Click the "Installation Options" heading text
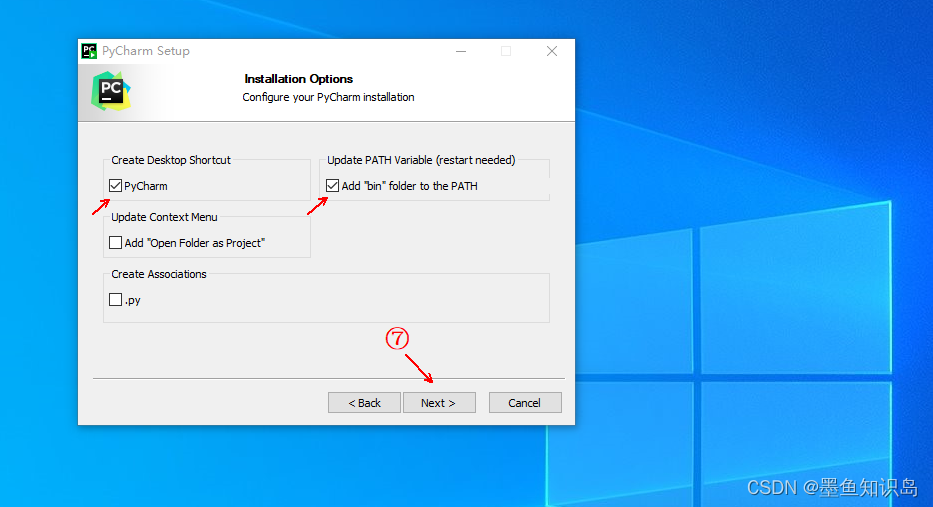Screen dimensions: 933x507 click(299, 79)
